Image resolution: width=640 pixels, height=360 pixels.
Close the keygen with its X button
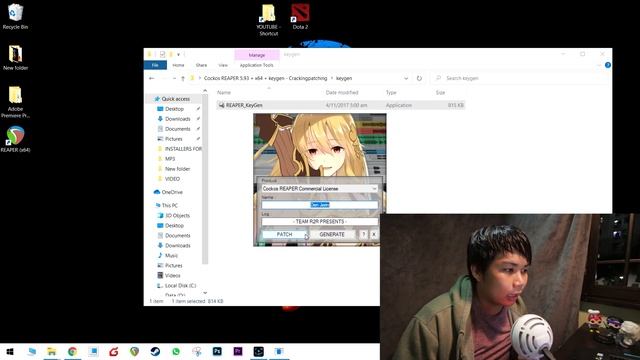point(373,234)
